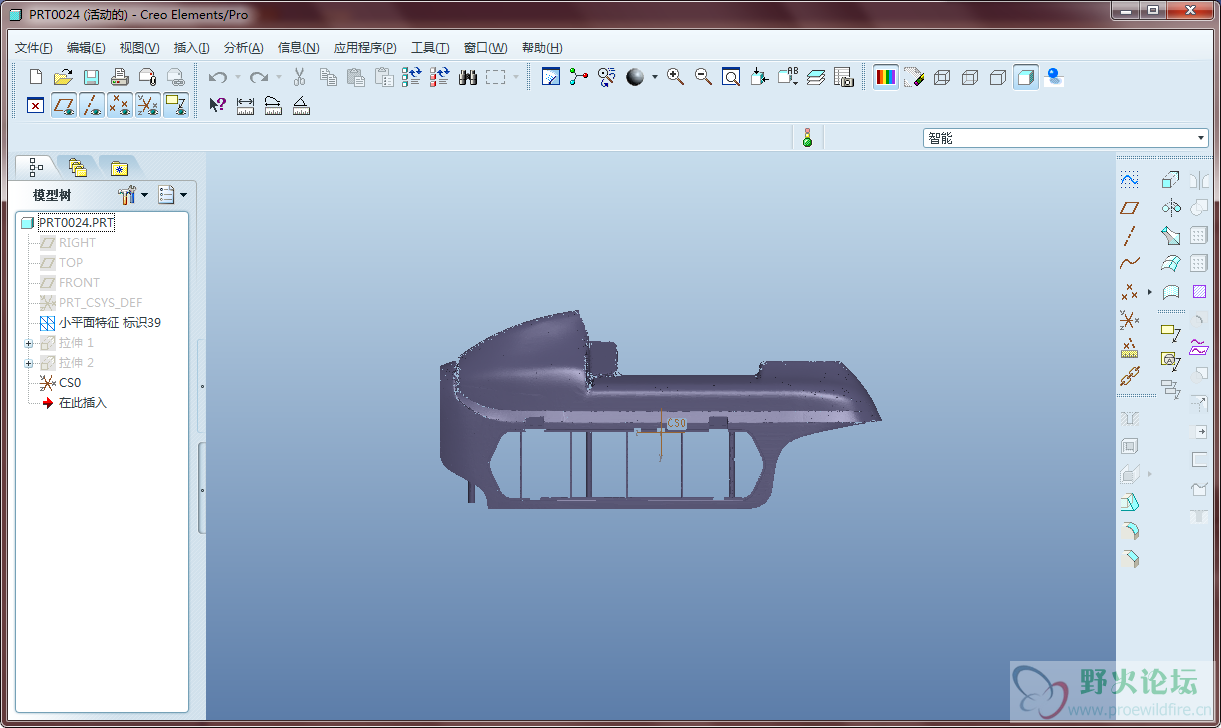Expand the 拉伸 1 tree node
This screenshot has height=728, width=1221.
click(x=29, y=343)
